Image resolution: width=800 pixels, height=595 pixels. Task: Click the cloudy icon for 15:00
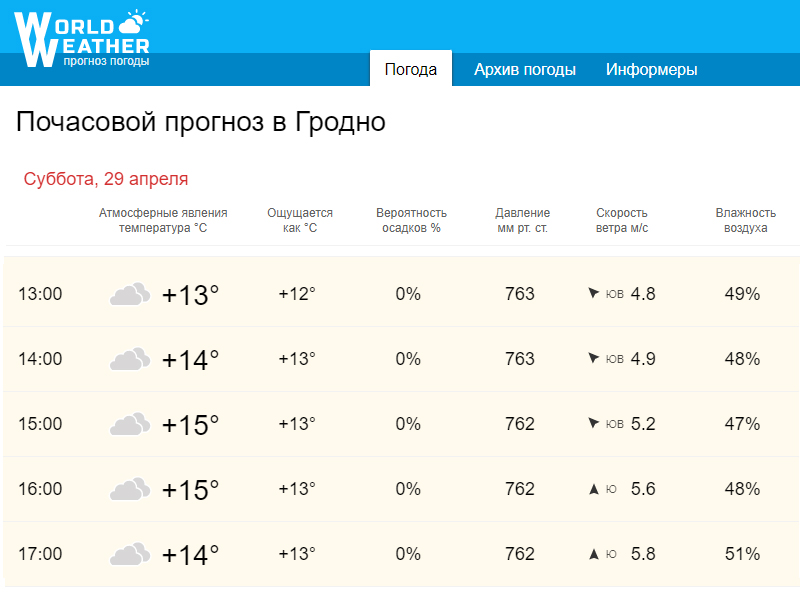click(130, 425)
